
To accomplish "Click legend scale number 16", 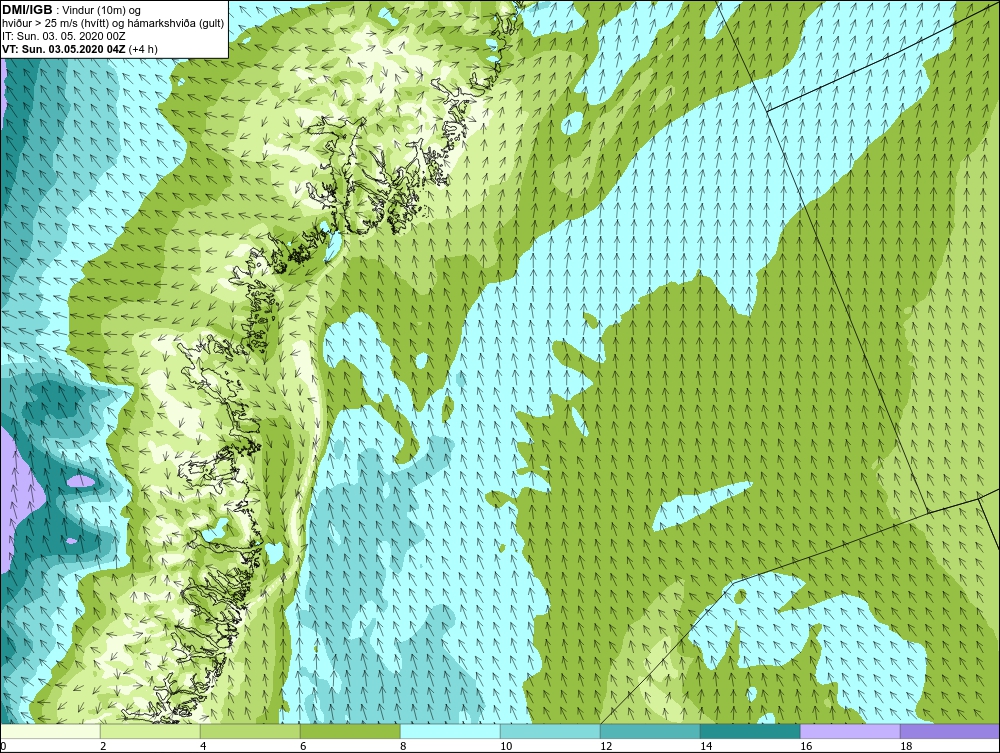I will (x=806, y=746).
